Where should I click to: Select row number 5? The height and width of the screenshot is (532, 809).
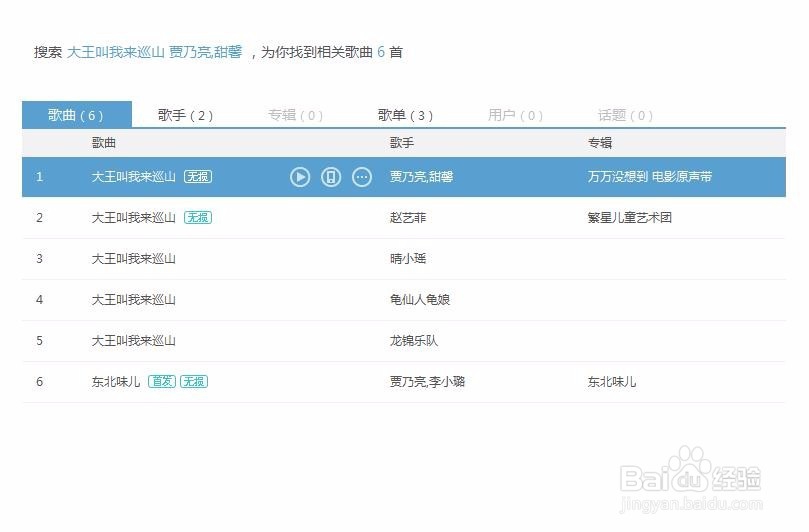click(39, 341)
